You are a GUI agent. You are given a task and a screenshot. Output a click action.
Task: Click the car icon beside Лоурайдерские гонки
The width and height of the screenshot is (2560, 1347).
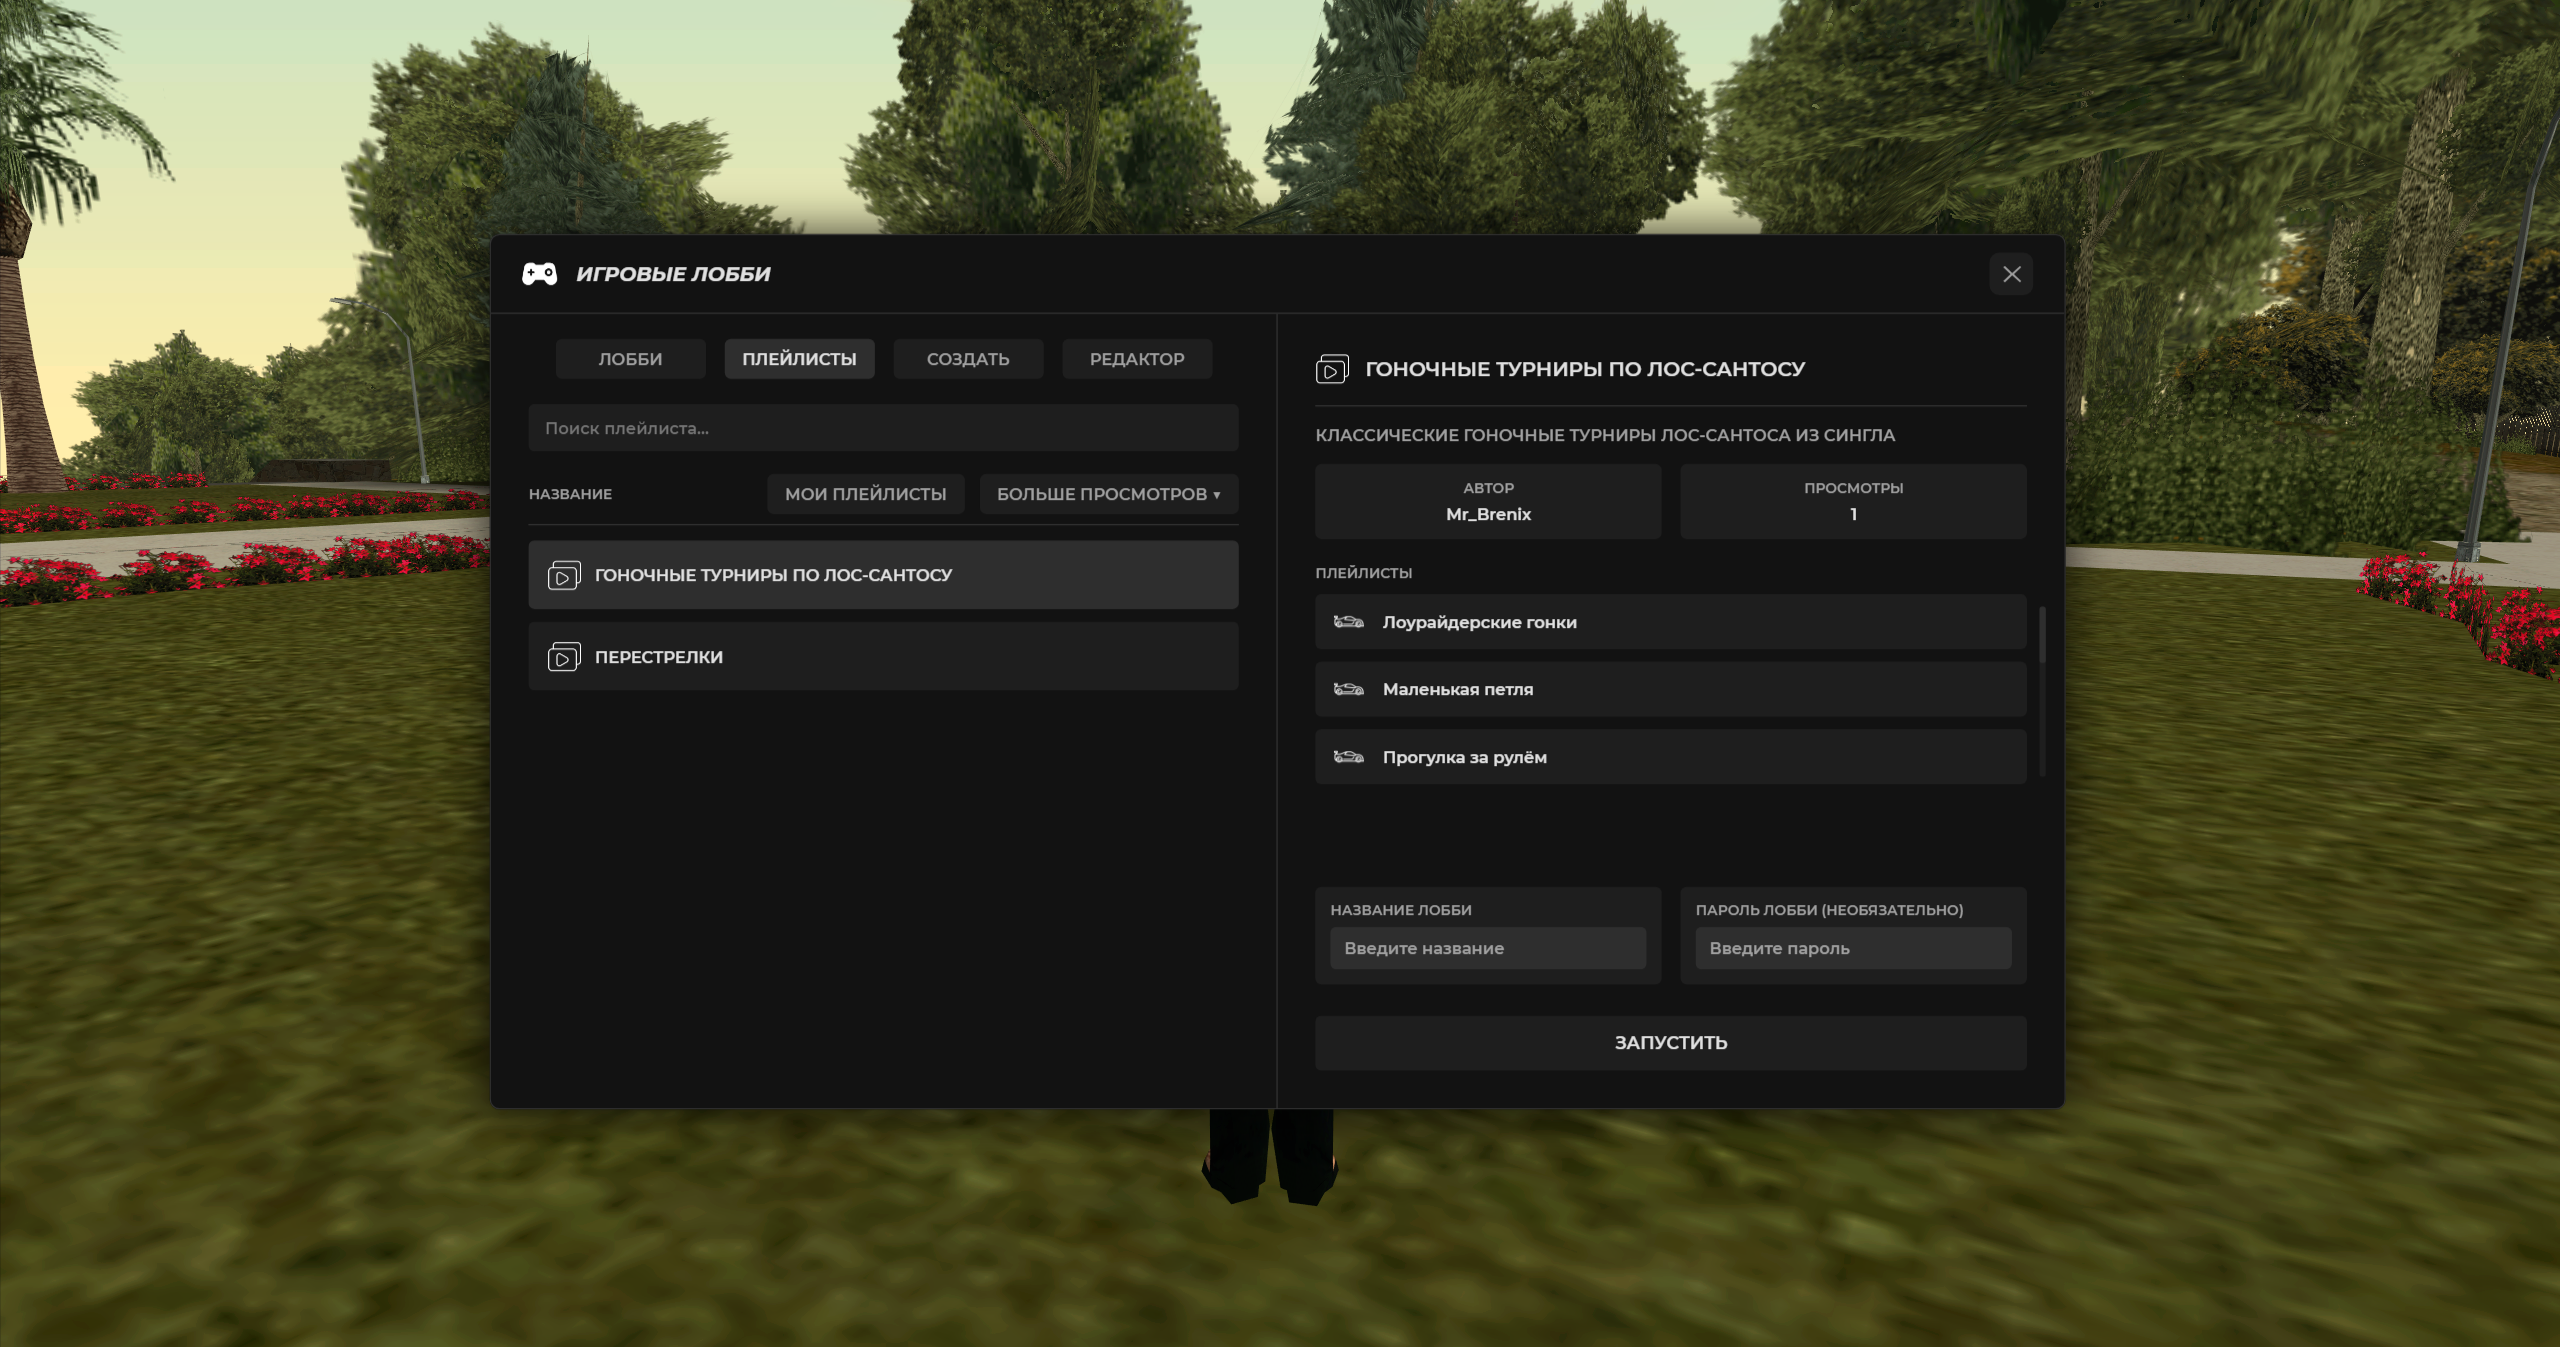(x=1348, y=622)
